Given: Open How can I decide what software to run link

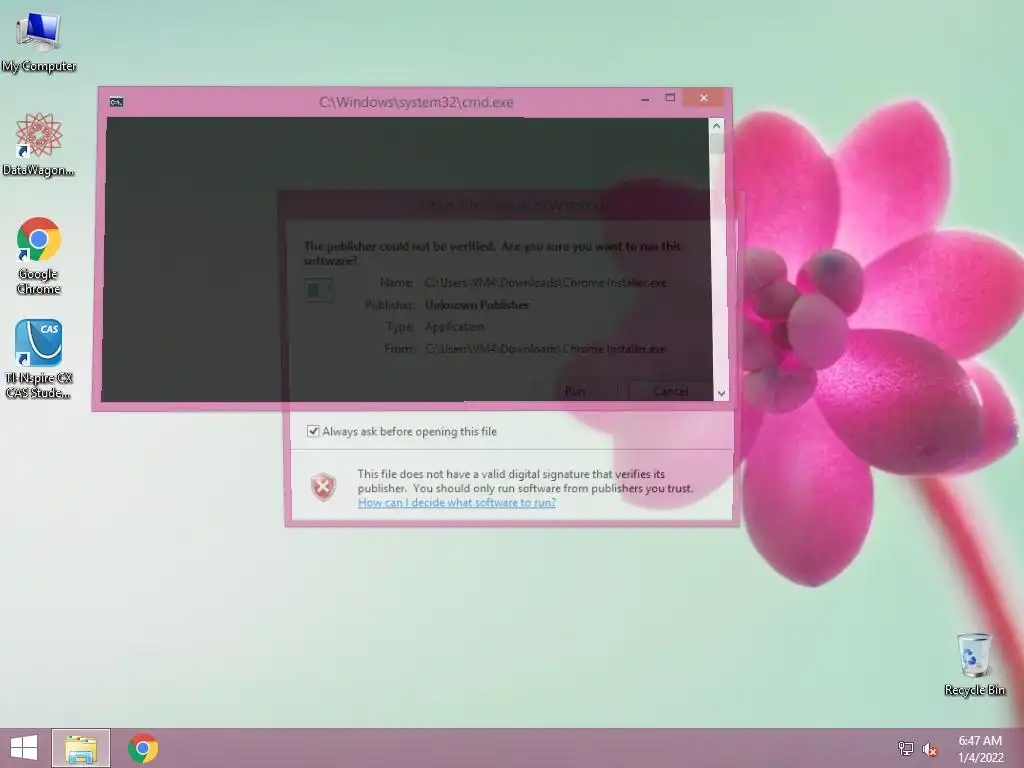Looking at the screenshot, I should [456, 502].
